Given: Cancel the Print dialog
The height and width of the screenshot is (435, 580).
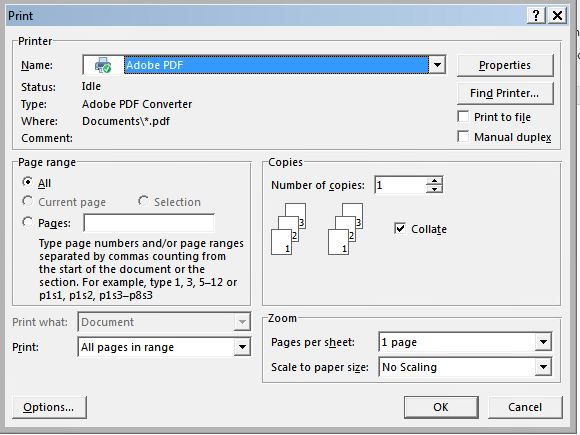Looking at the screenshot, I should coord(525,407).
